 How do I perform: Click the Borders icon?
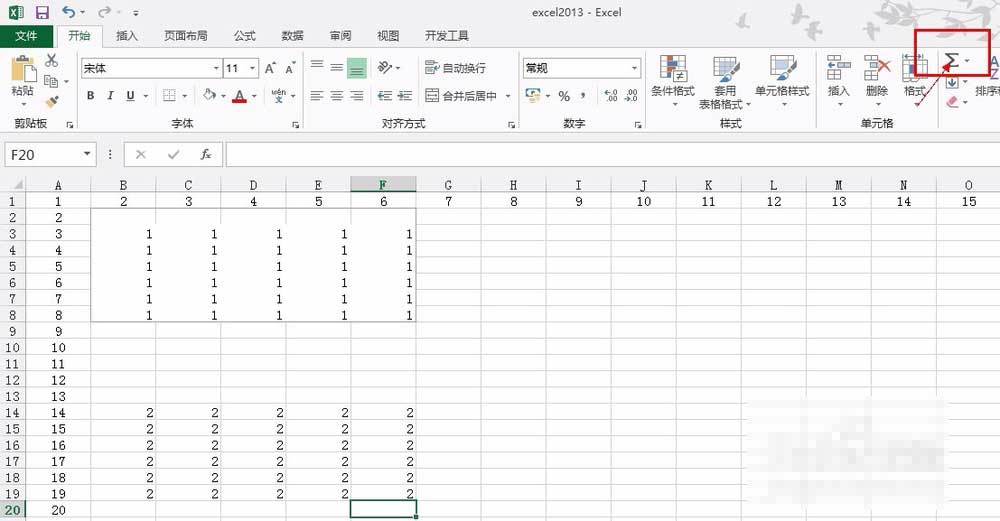pos(169,96)
